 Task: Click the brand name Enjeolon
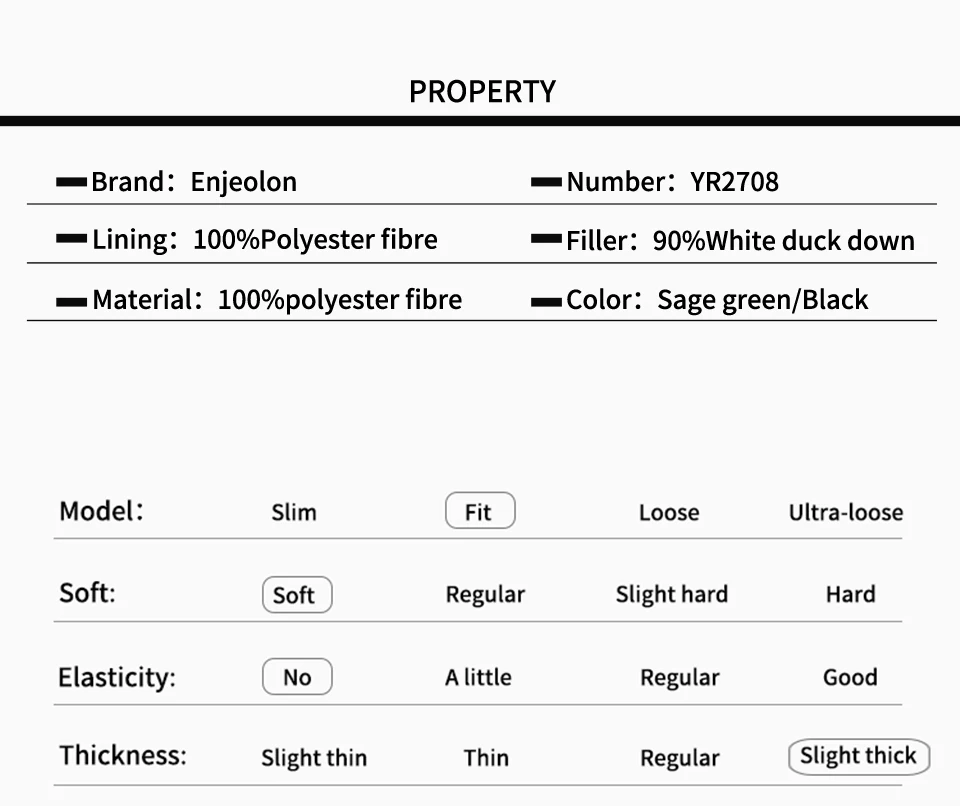pos(244,183)
